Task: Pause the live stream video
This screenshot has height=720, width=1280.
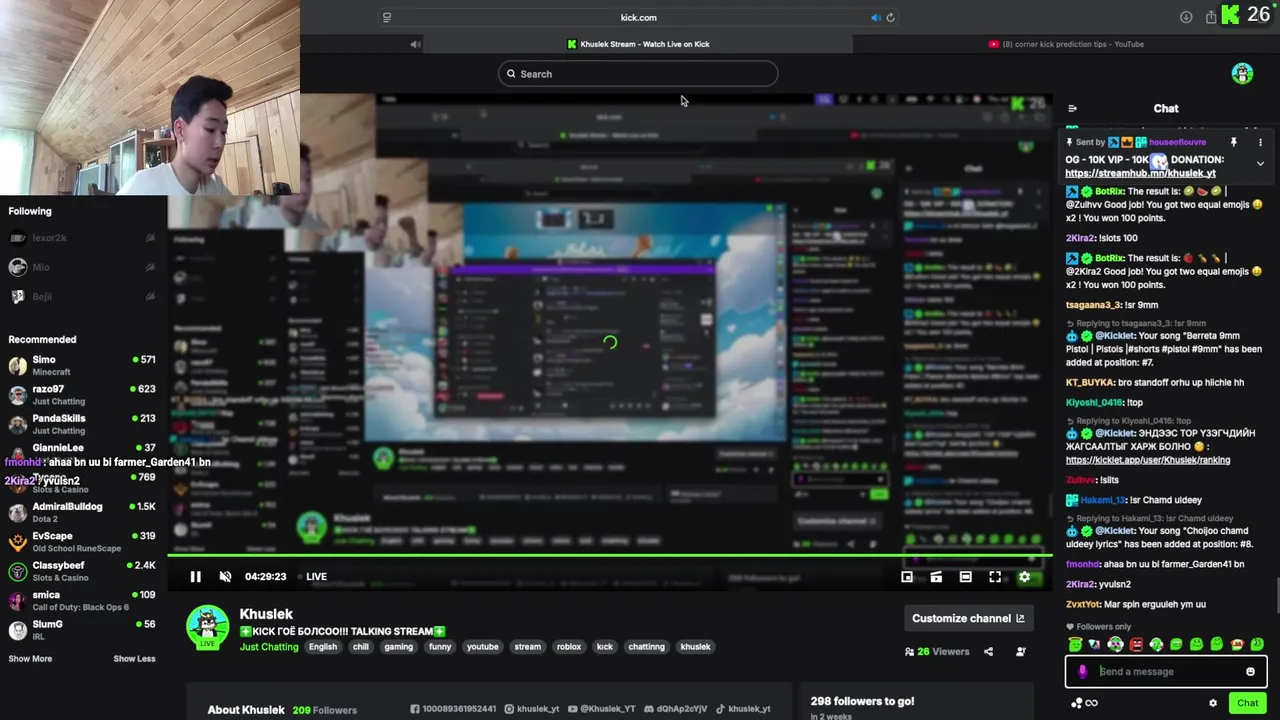Action: tap(195, 577)
